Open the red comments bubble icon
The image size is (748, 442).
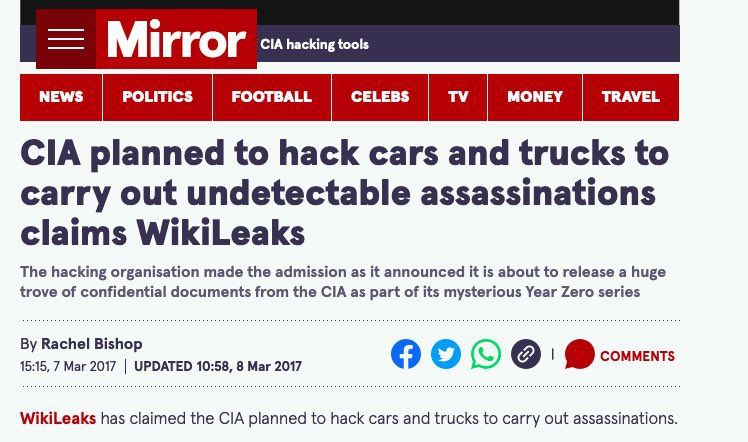click(x=579, y=354)
